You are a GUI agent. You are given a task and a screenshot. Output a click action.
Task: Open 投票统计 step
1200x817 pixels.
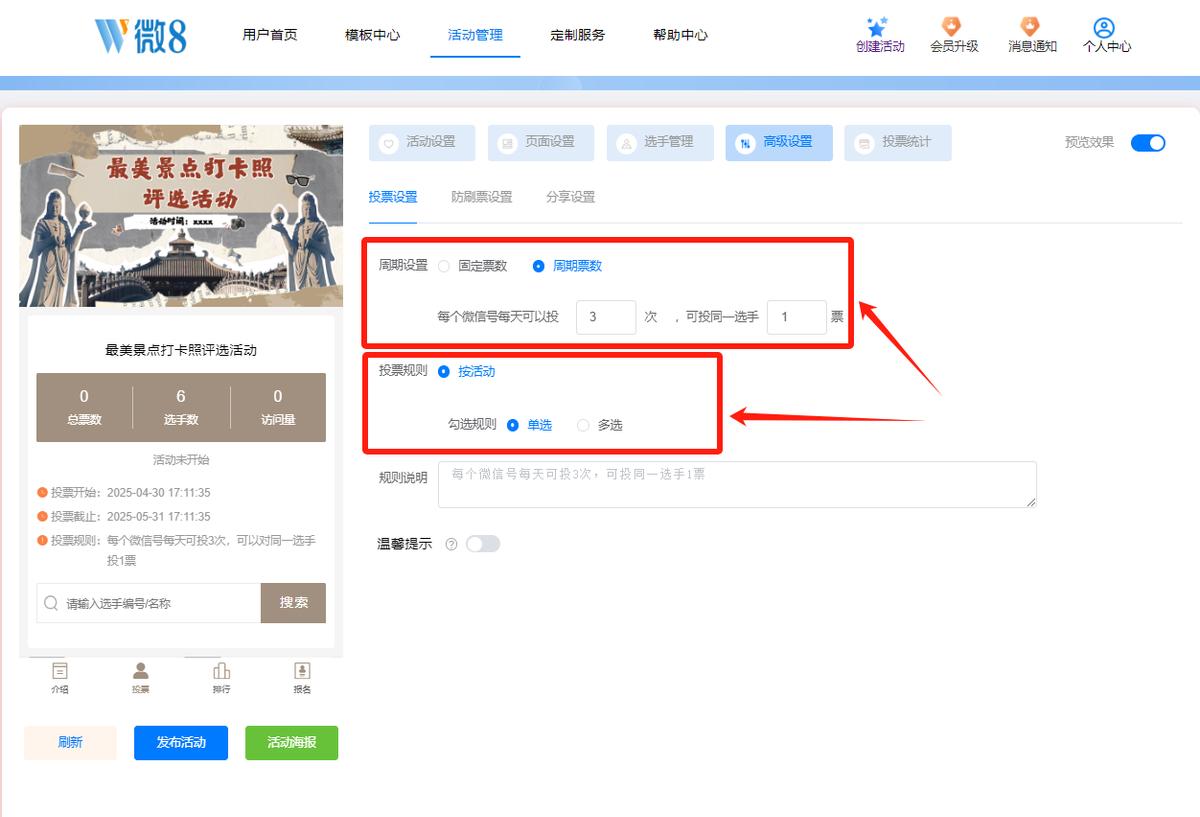(898, 142)
